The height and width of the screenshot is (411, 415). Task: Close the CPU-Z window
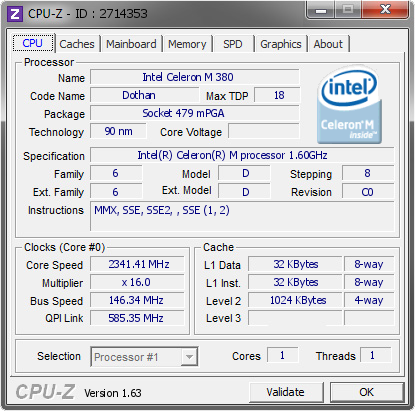pyautogui.click(x=386, y=10)
